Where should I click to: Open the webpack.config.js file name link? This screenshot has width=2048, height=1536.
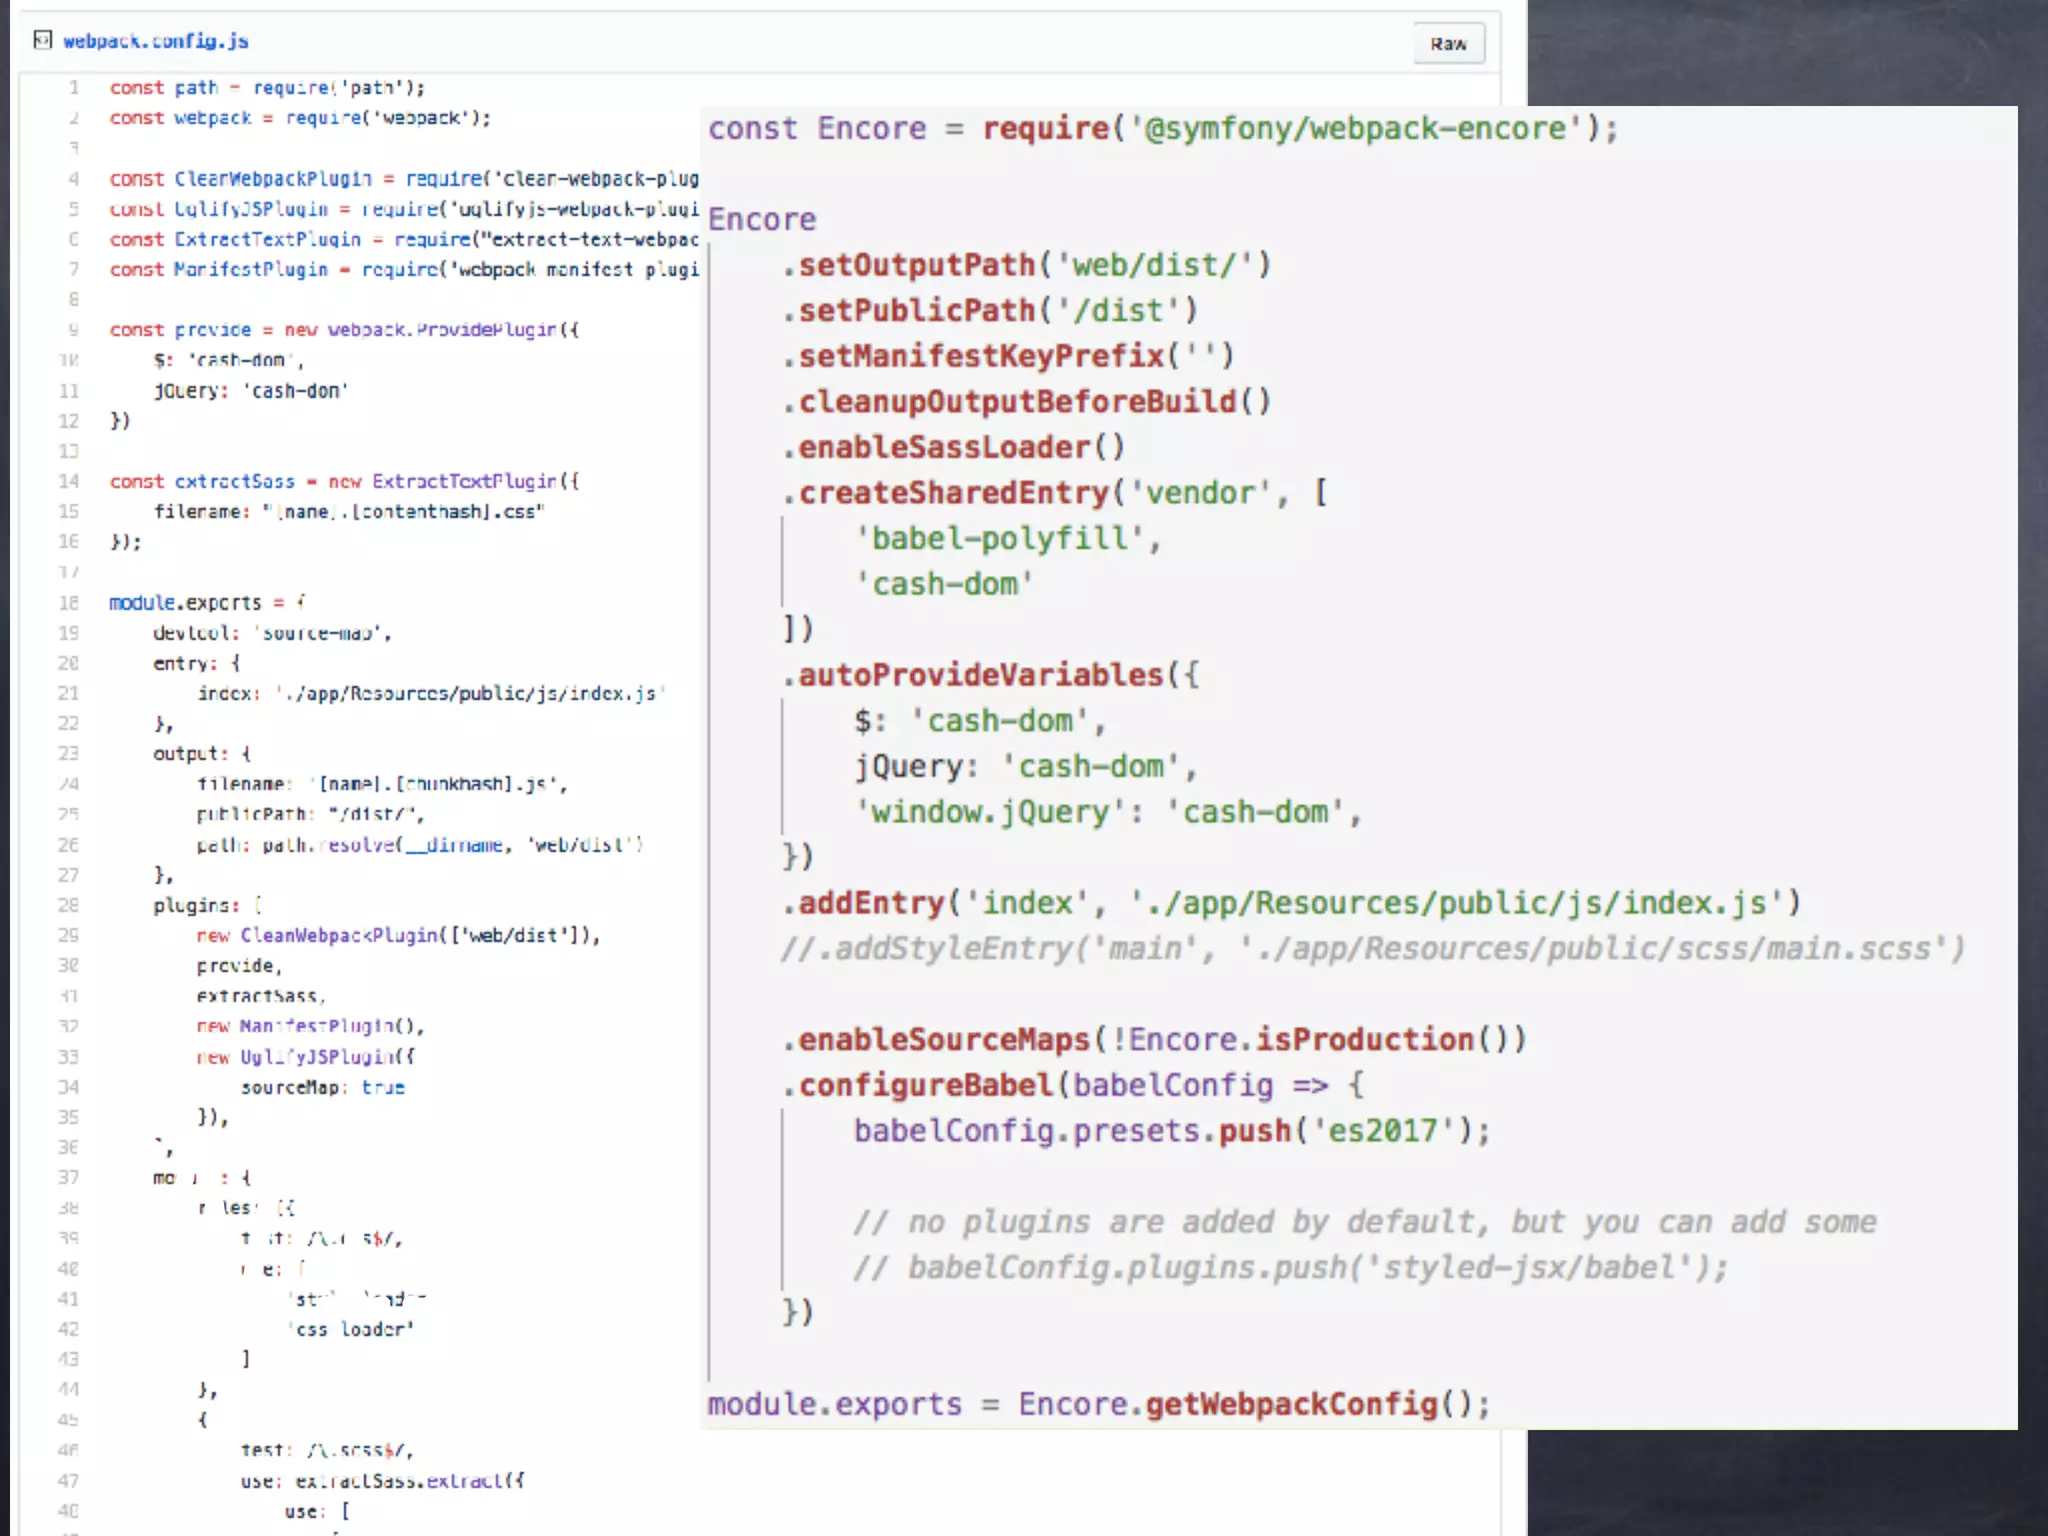point(155,41)
